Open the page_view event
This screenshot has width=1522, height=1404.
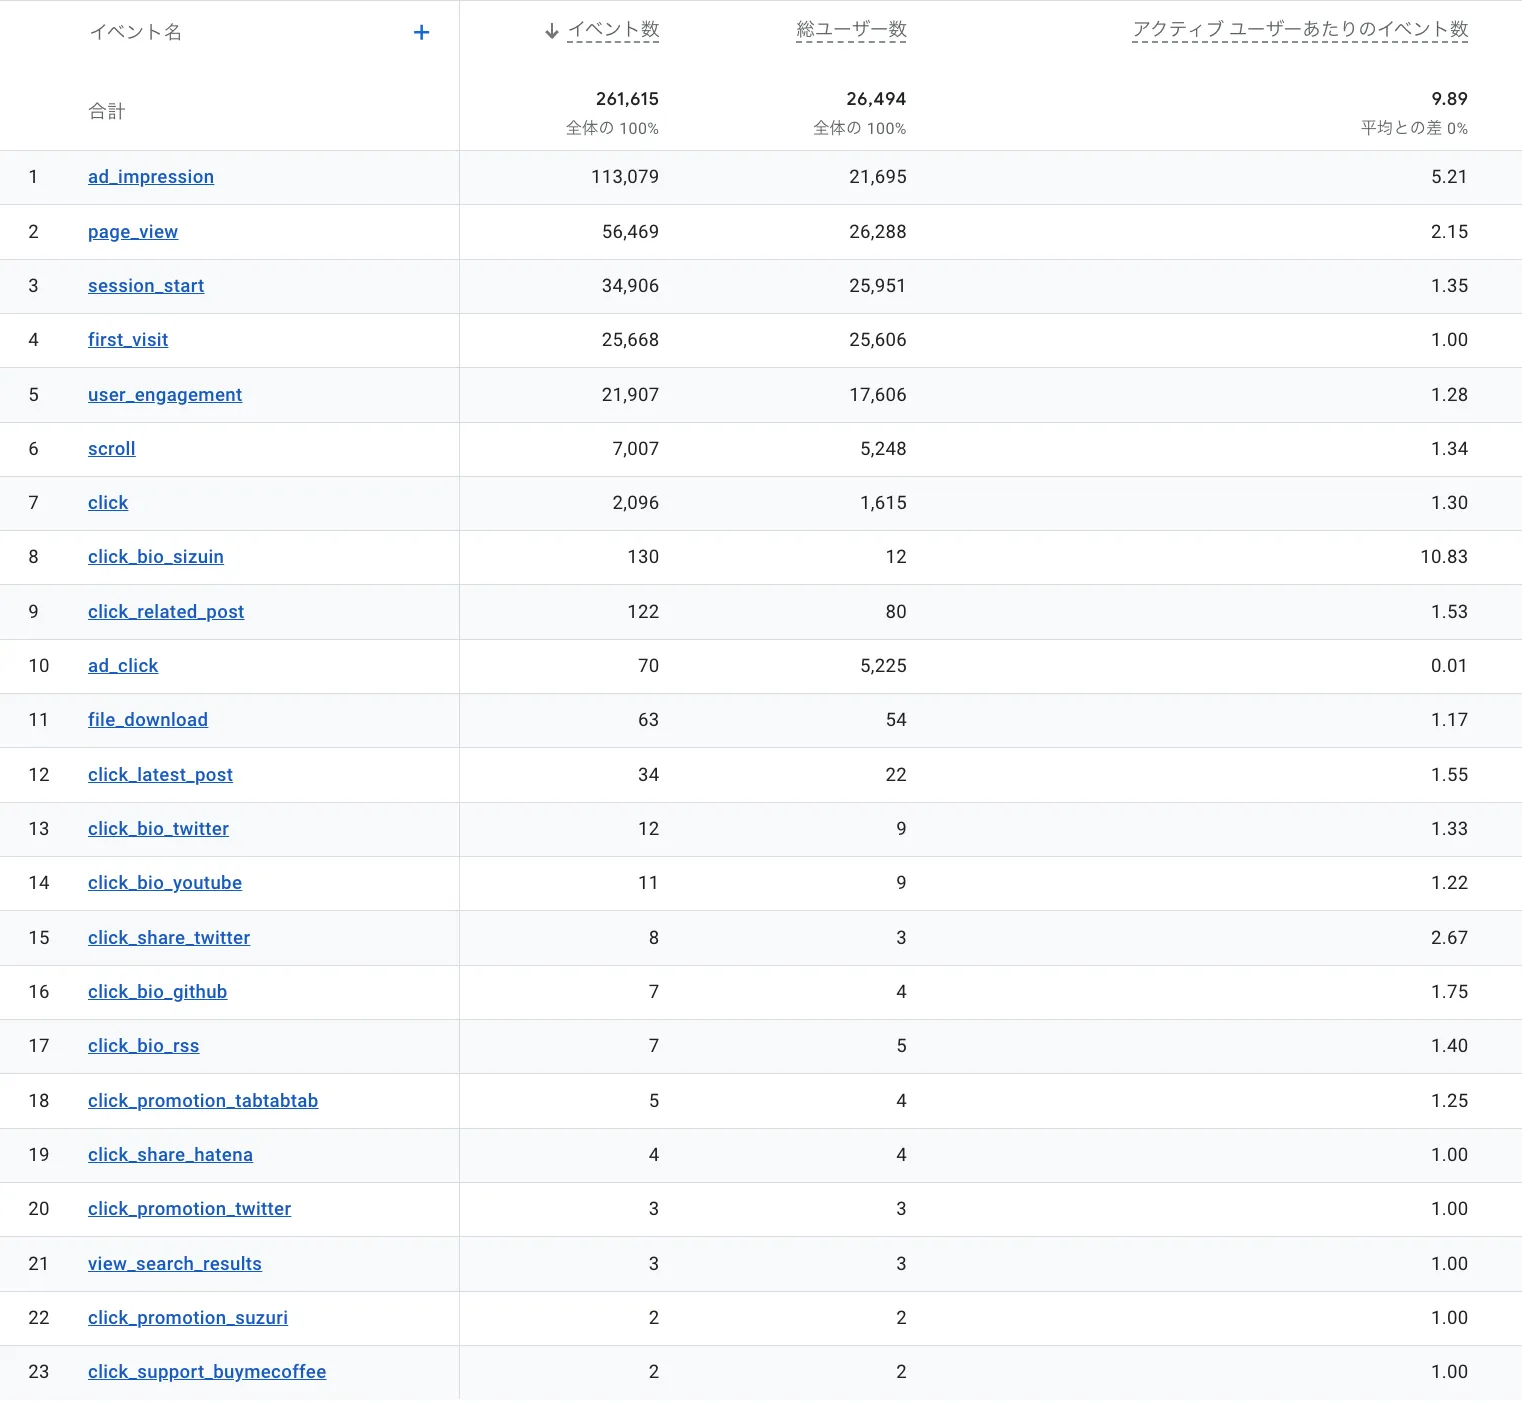(x=133, y=232)
